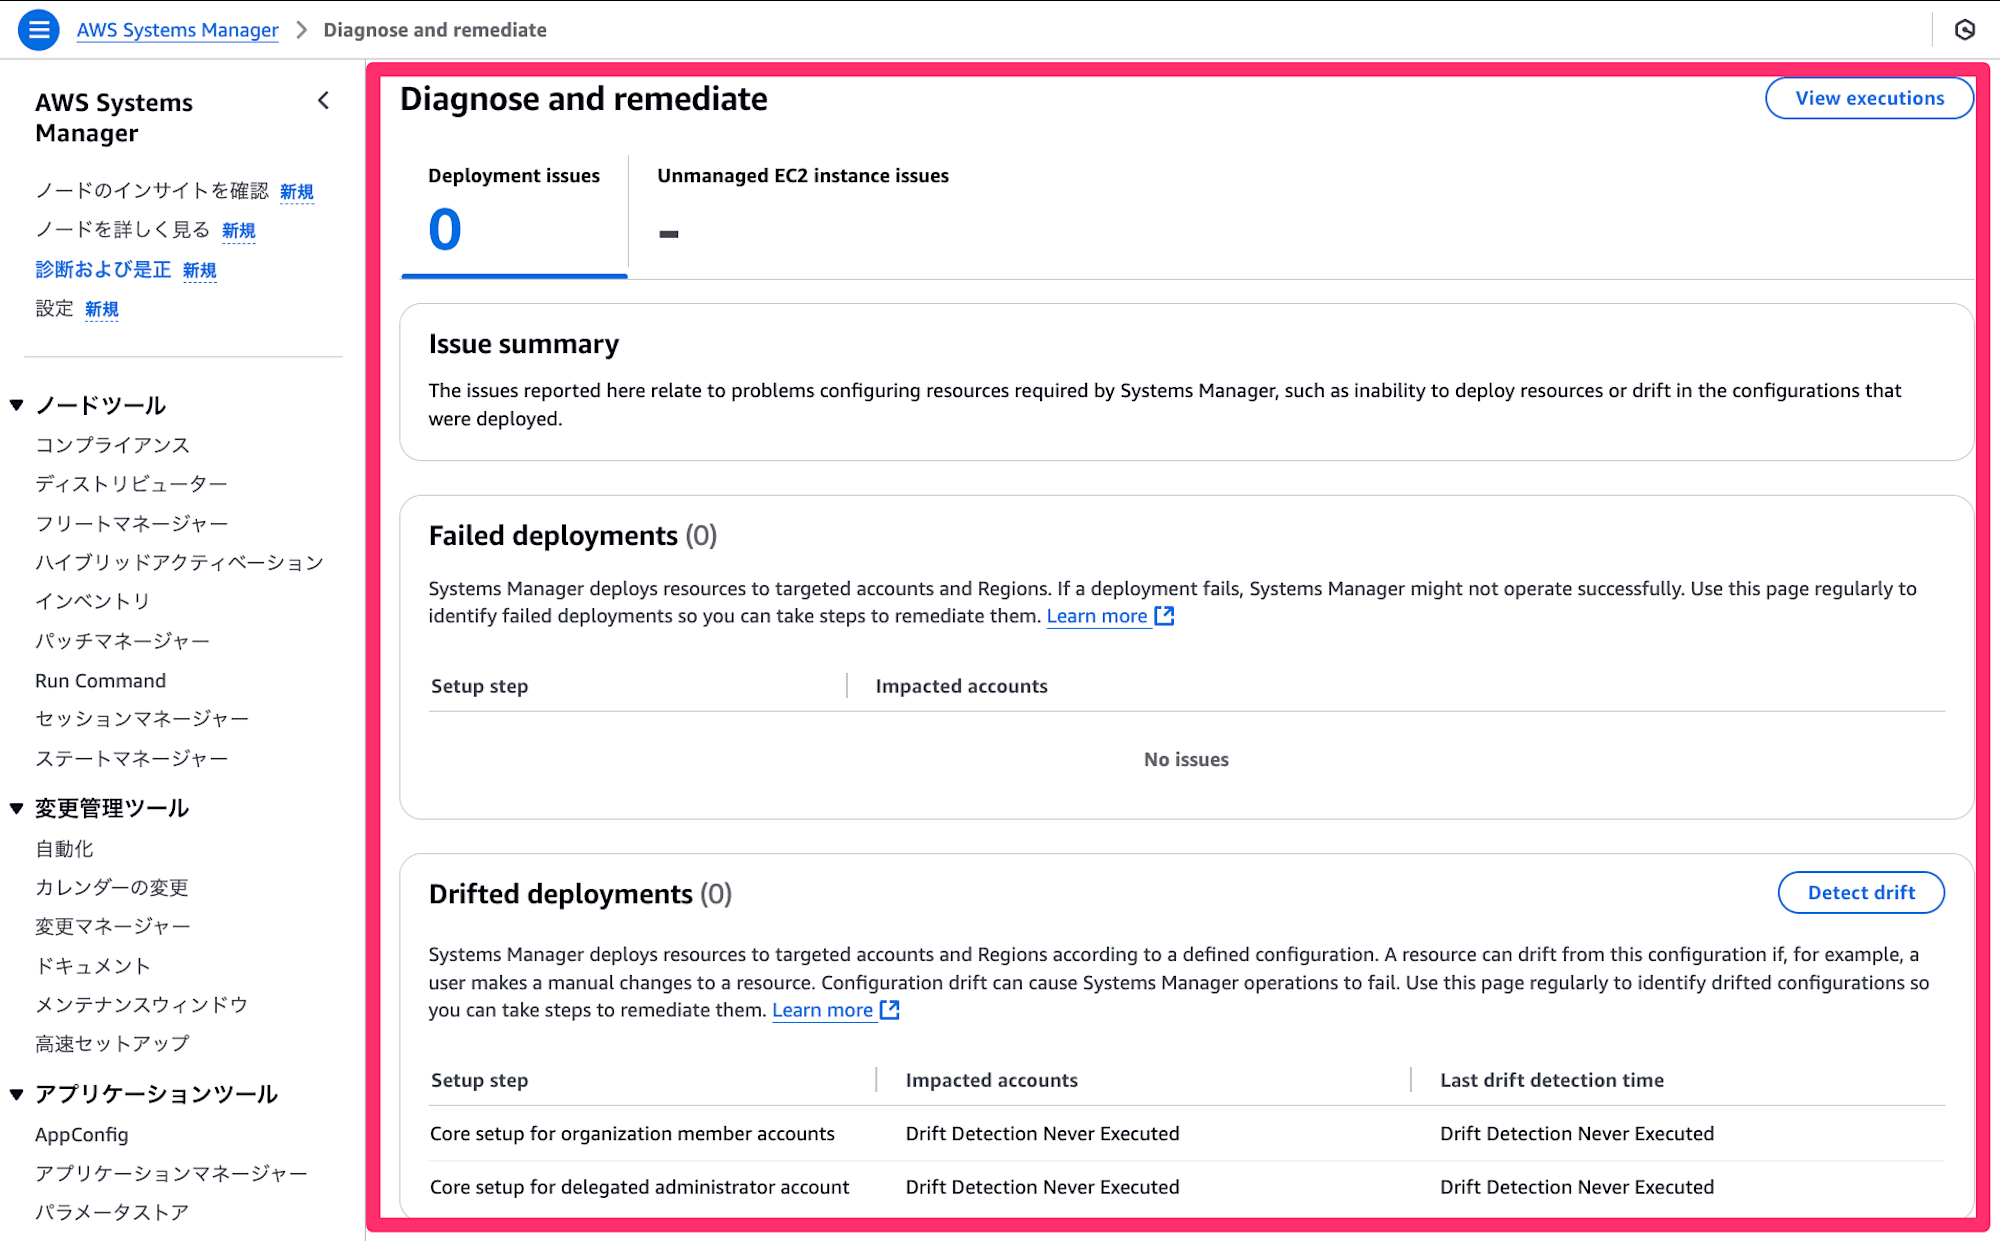Click Impacted accounts header in Drifted deployments table
The image size is (2000, 1241).
991,1080
